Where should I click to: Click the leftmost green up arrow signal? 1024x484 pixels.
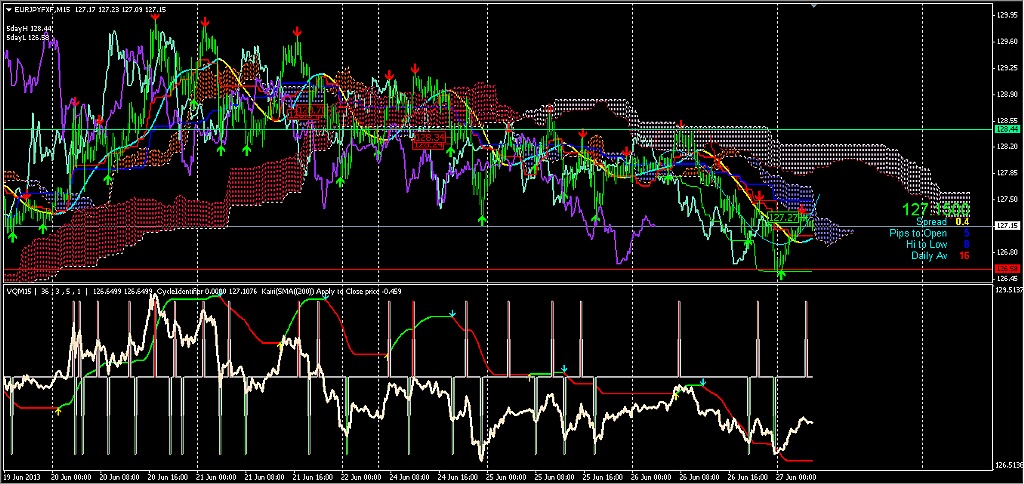click(x=13, y=235)
